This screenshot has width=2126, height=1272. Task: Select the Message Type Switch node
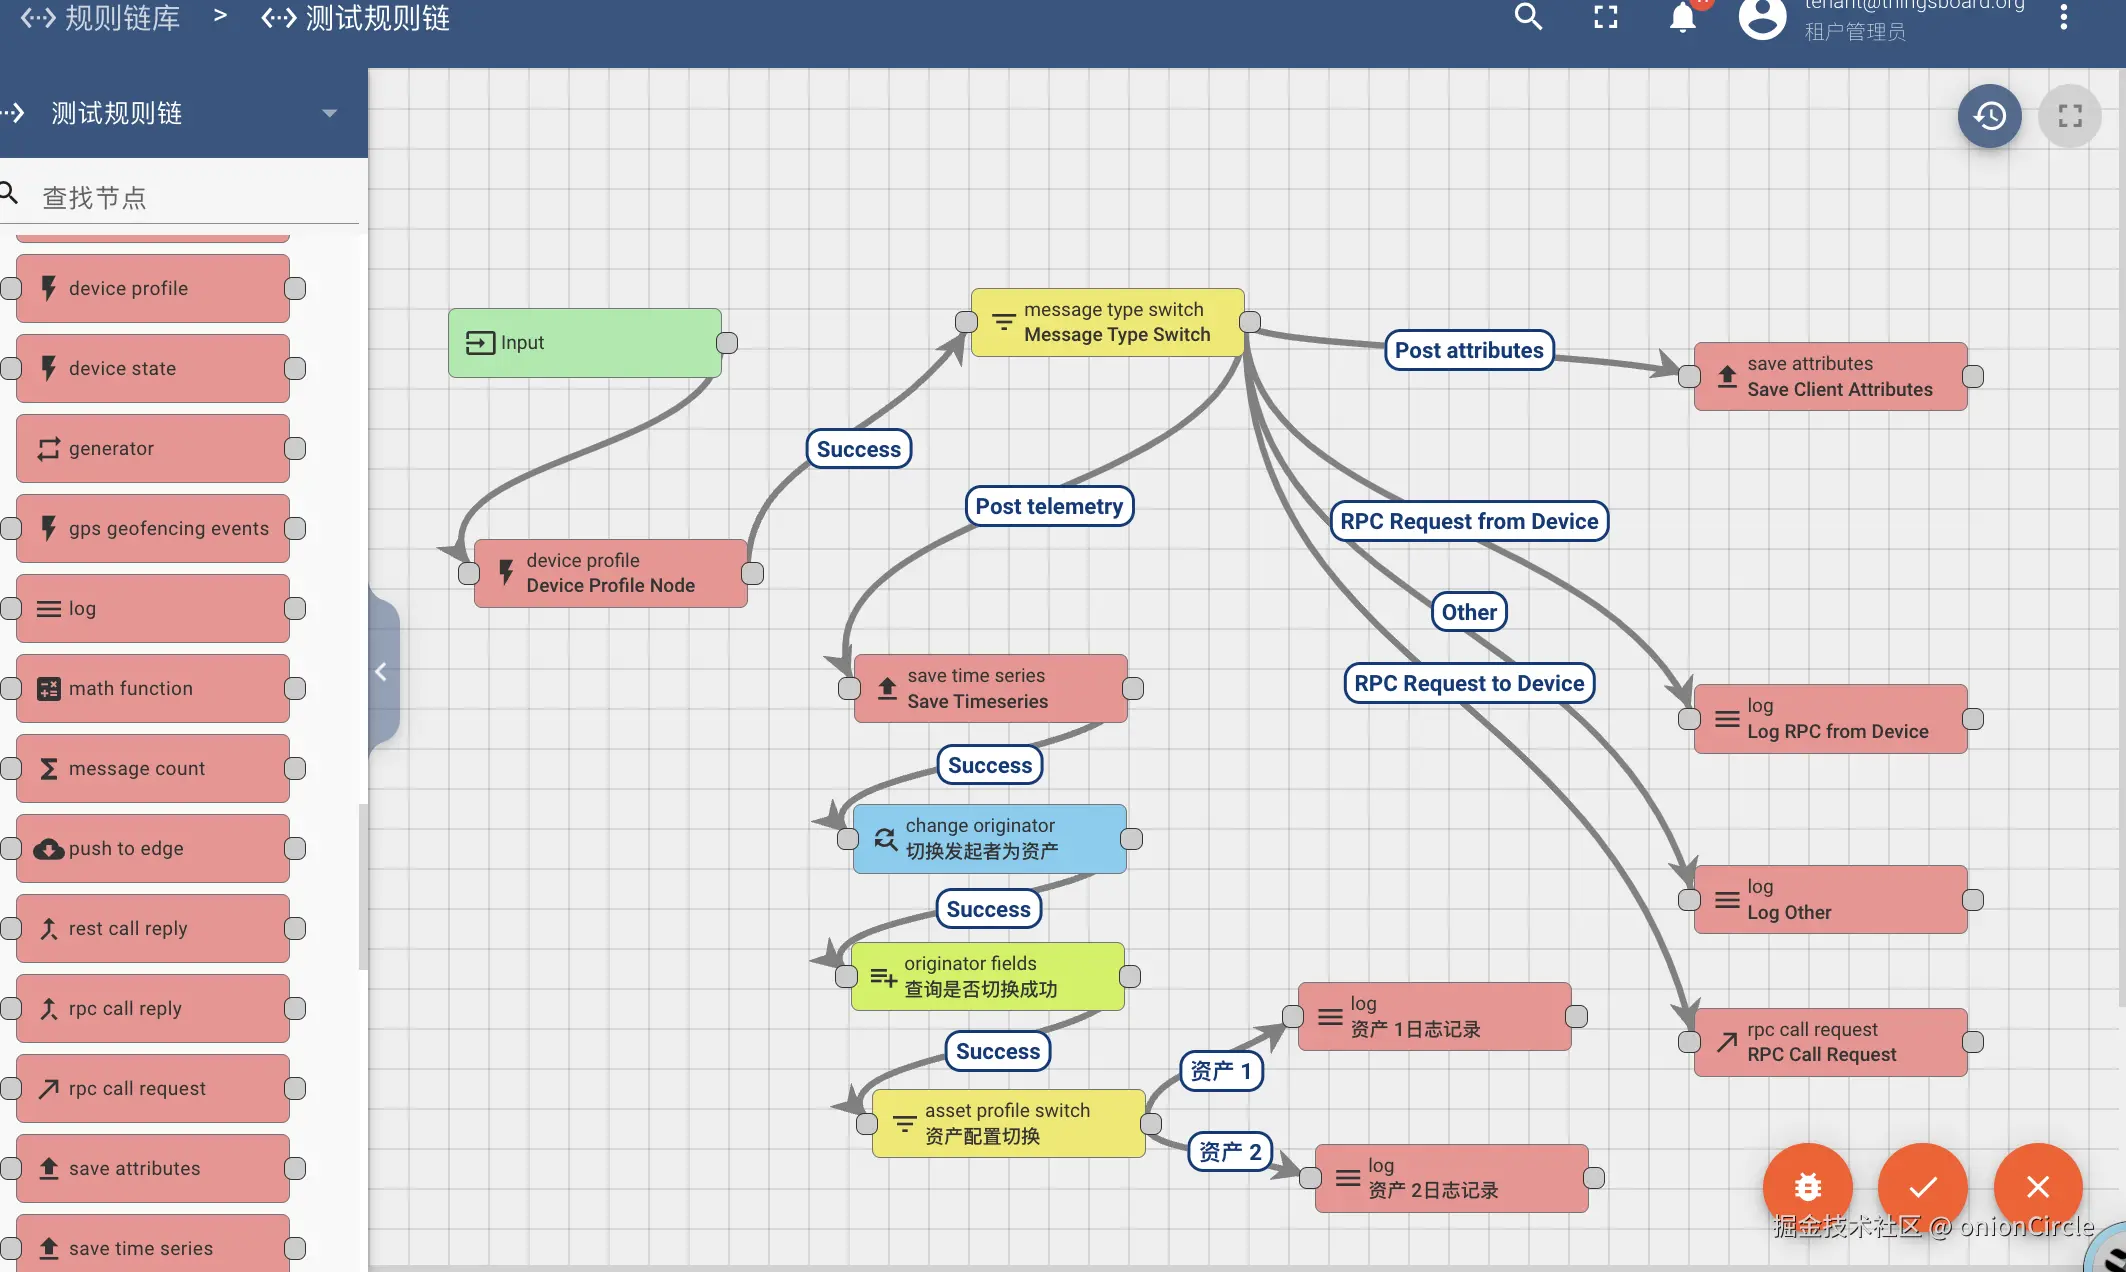[x=1107, y=322]
